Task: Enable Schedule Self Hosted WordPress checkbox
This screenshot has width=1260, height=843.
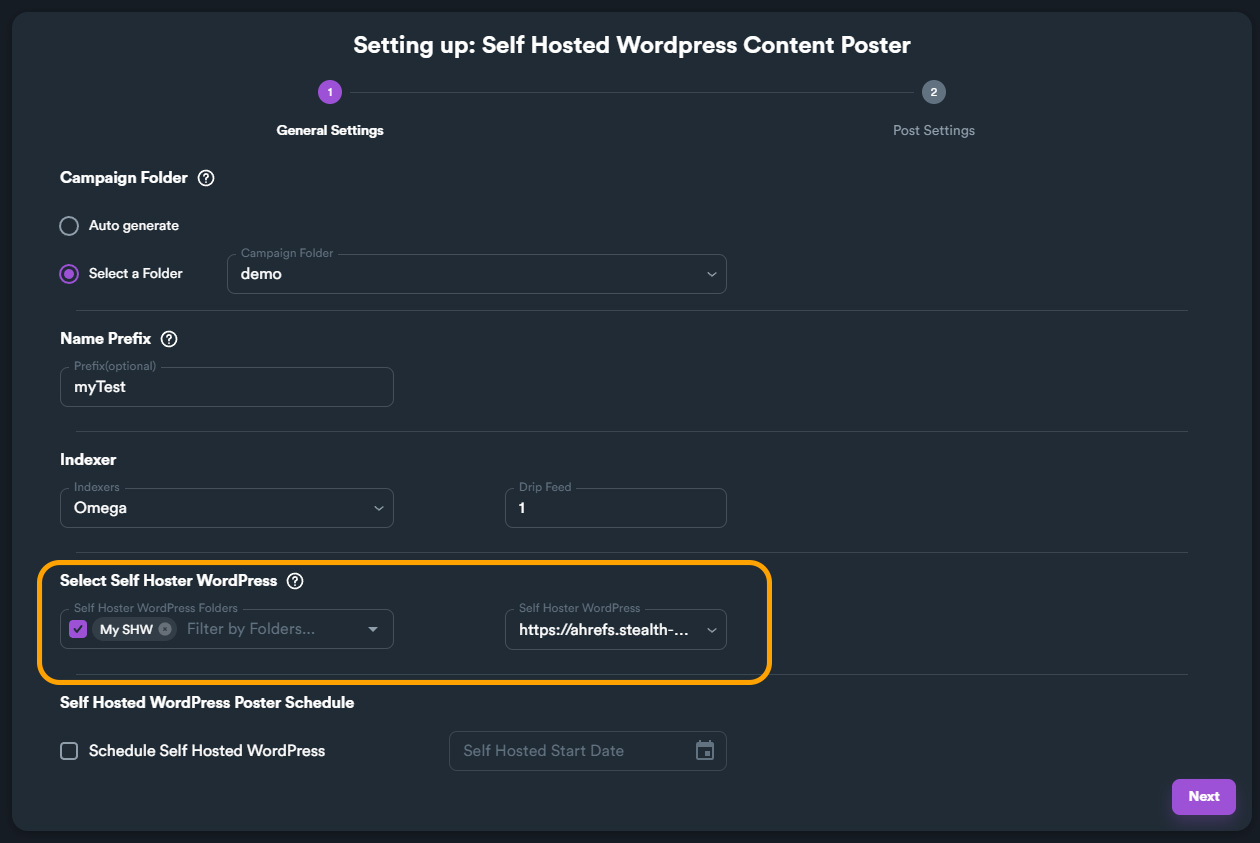Action: (69, 751)
